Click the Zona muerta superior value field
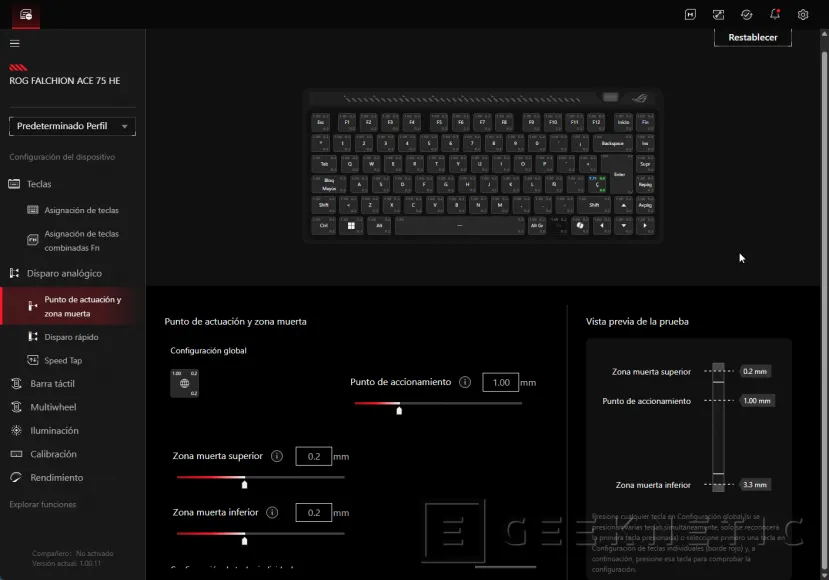 coord(313,456)
